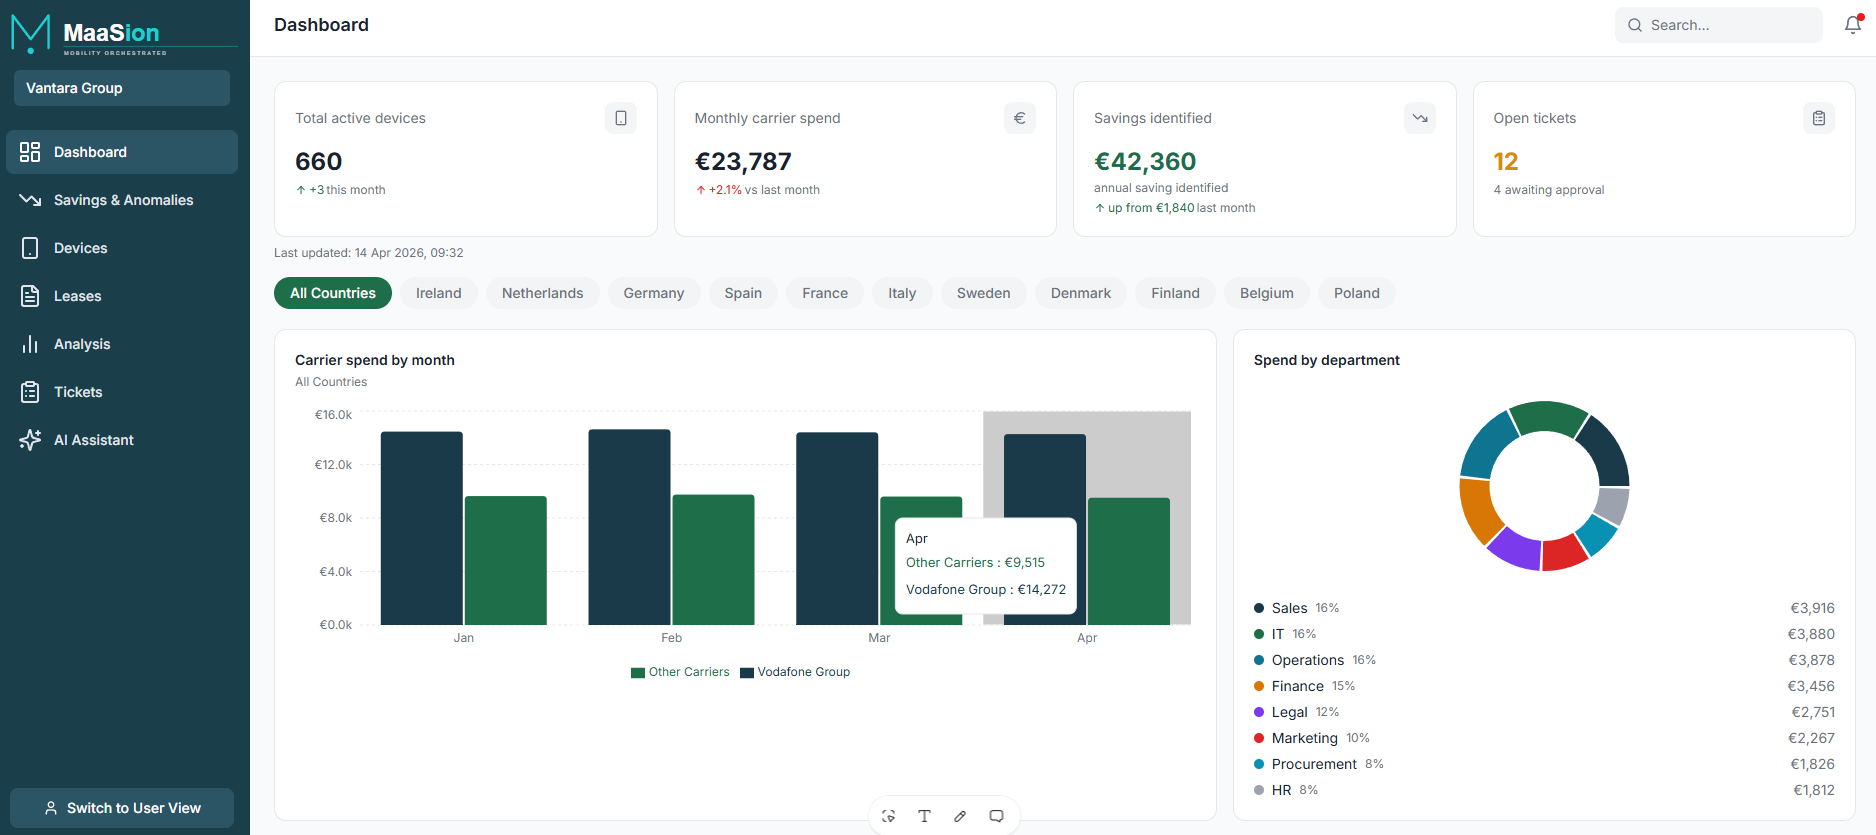Click the February Vodafone Group bar
1876x835 pixels.
[x=630, y=527]
